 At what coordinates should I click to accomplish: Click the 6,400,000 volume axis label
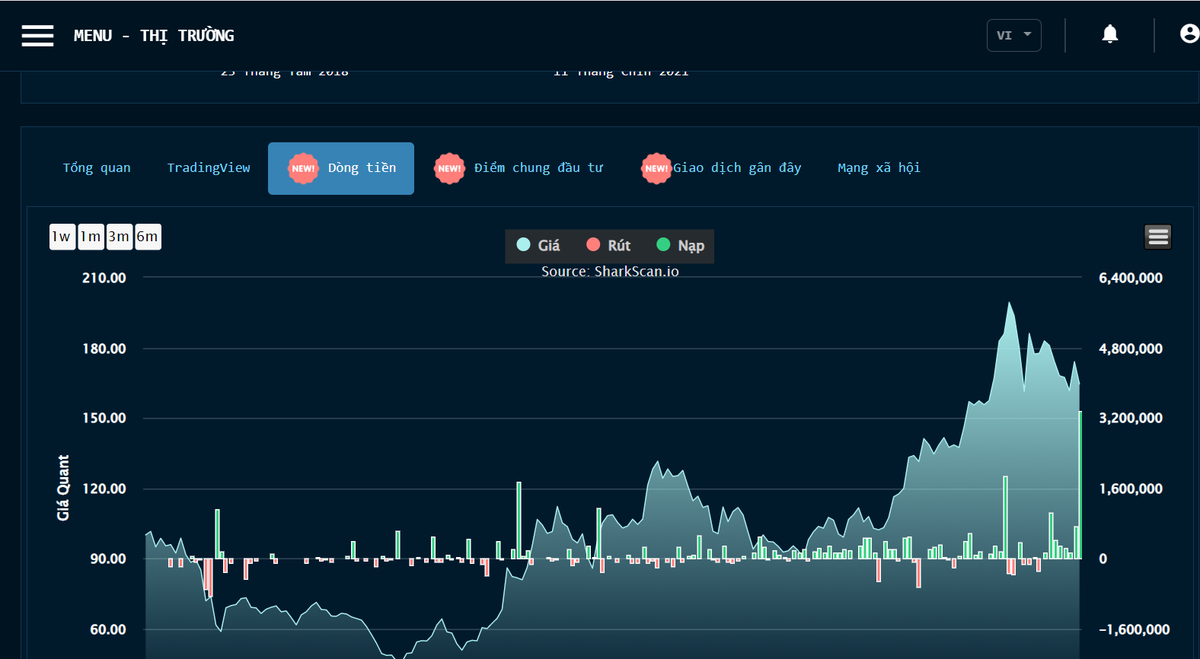[x=1131, y=278]
